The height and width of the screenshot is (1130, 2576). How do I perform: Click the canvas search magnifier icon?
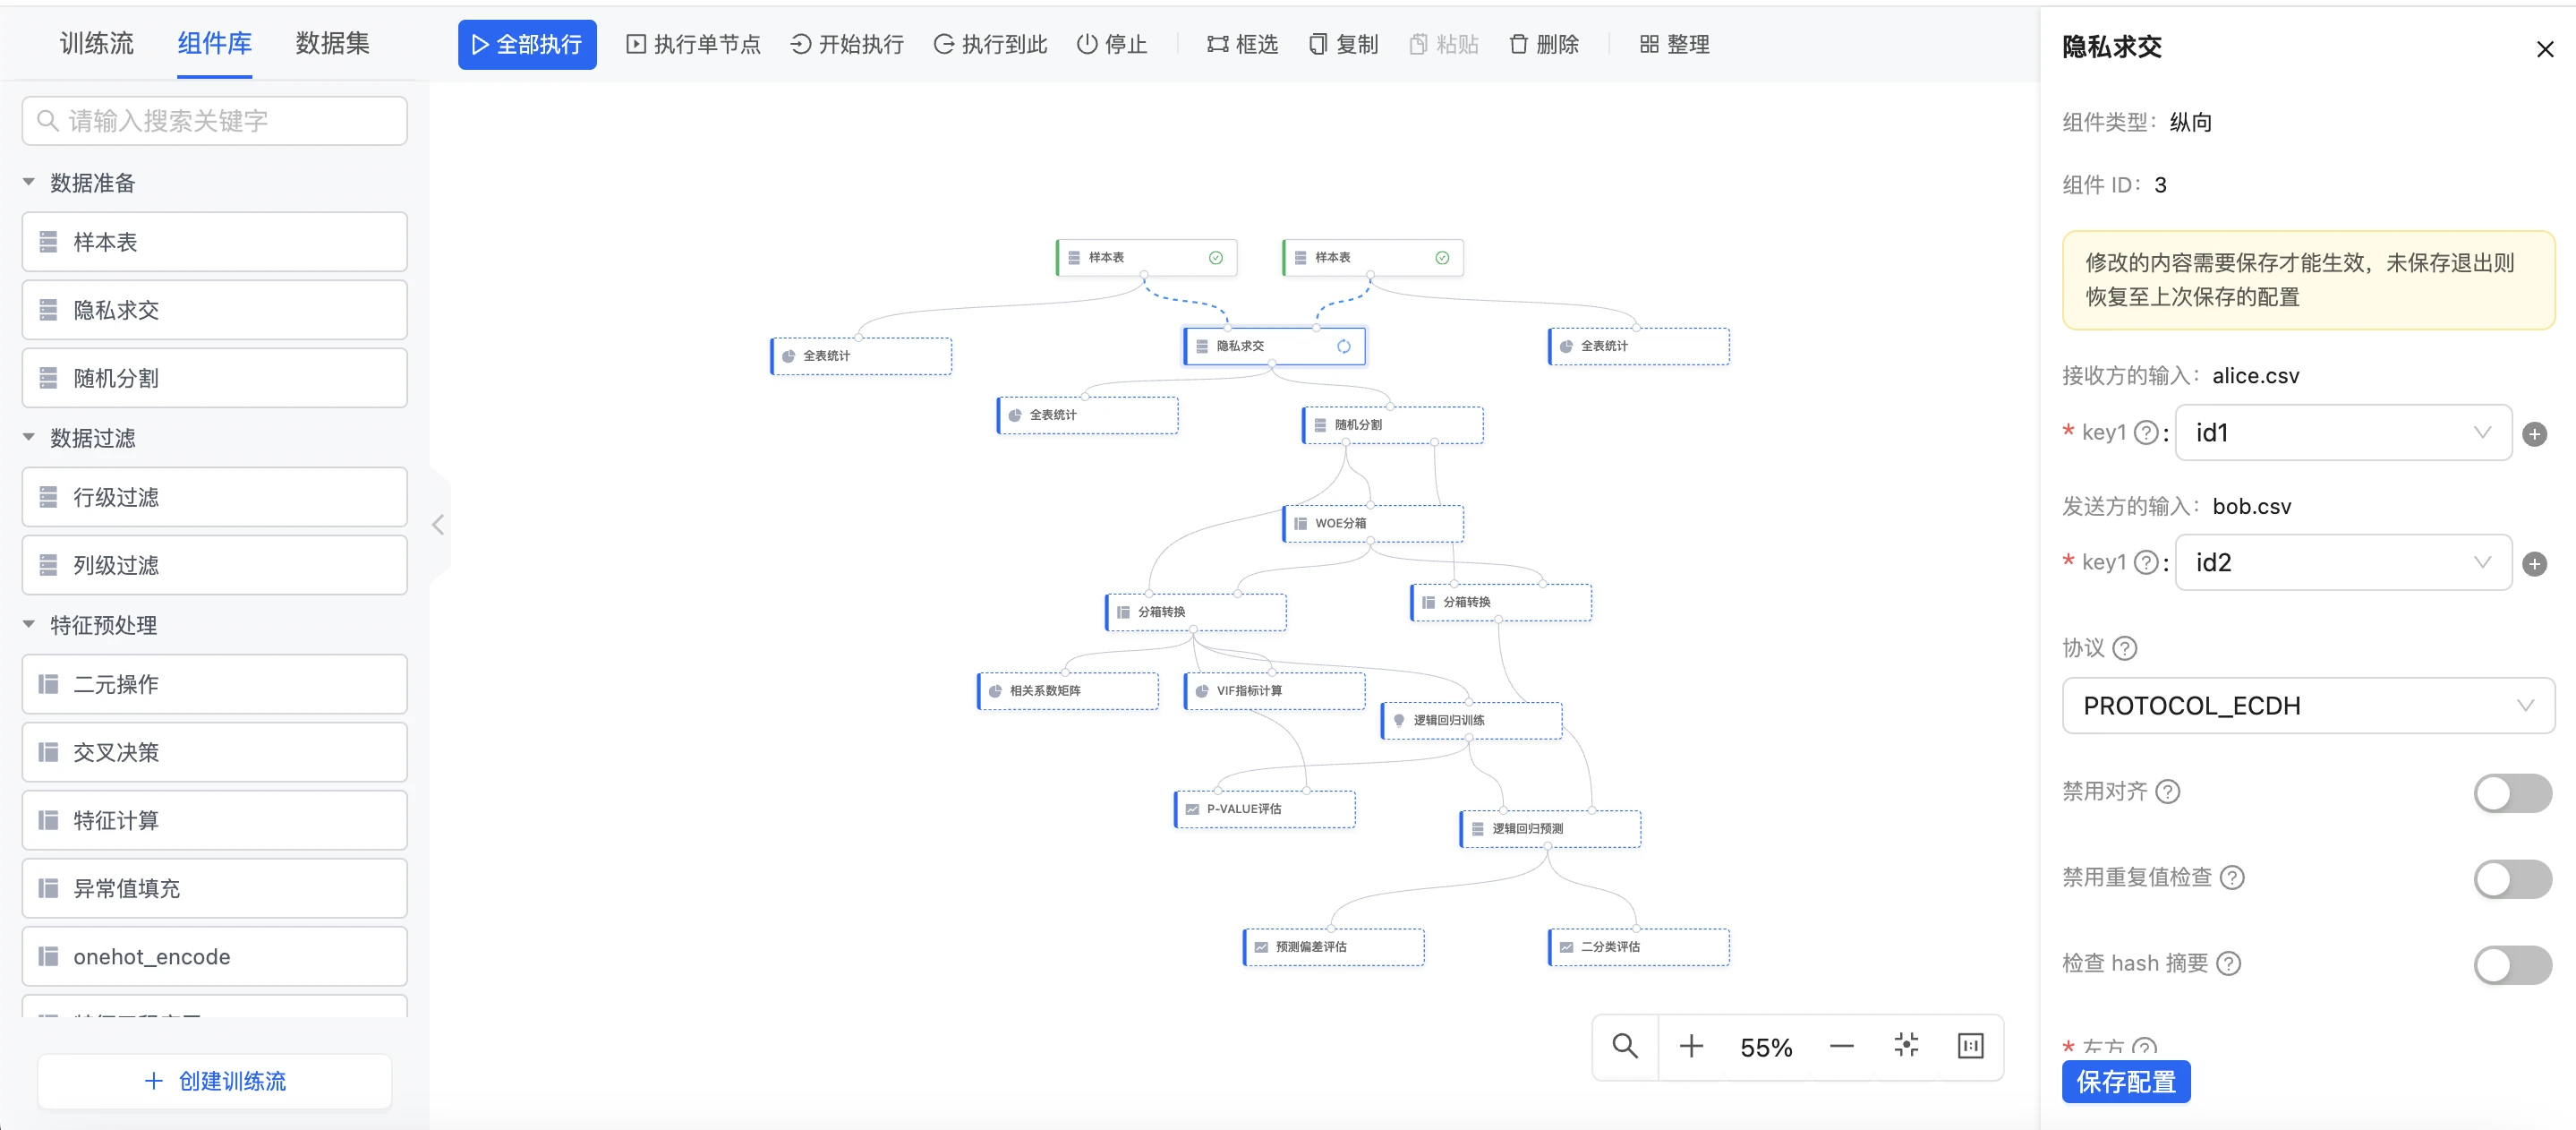point(1625,1046)
